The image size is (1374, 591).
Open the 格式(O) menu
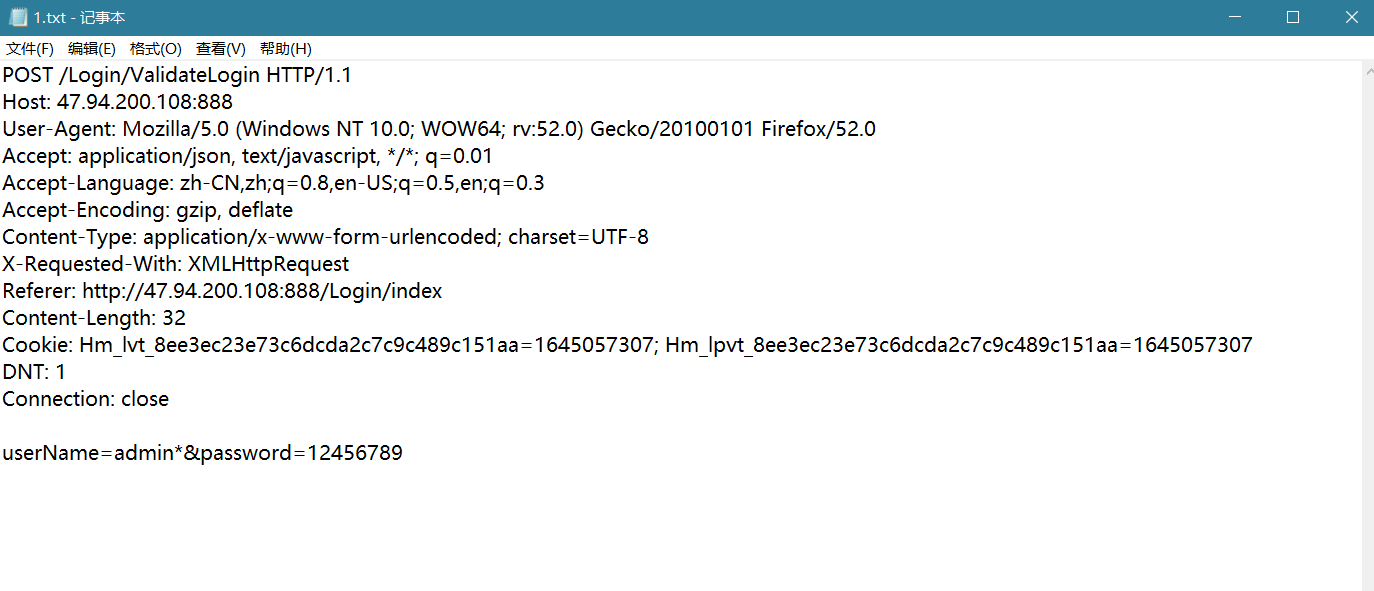(x=156, y=49)
